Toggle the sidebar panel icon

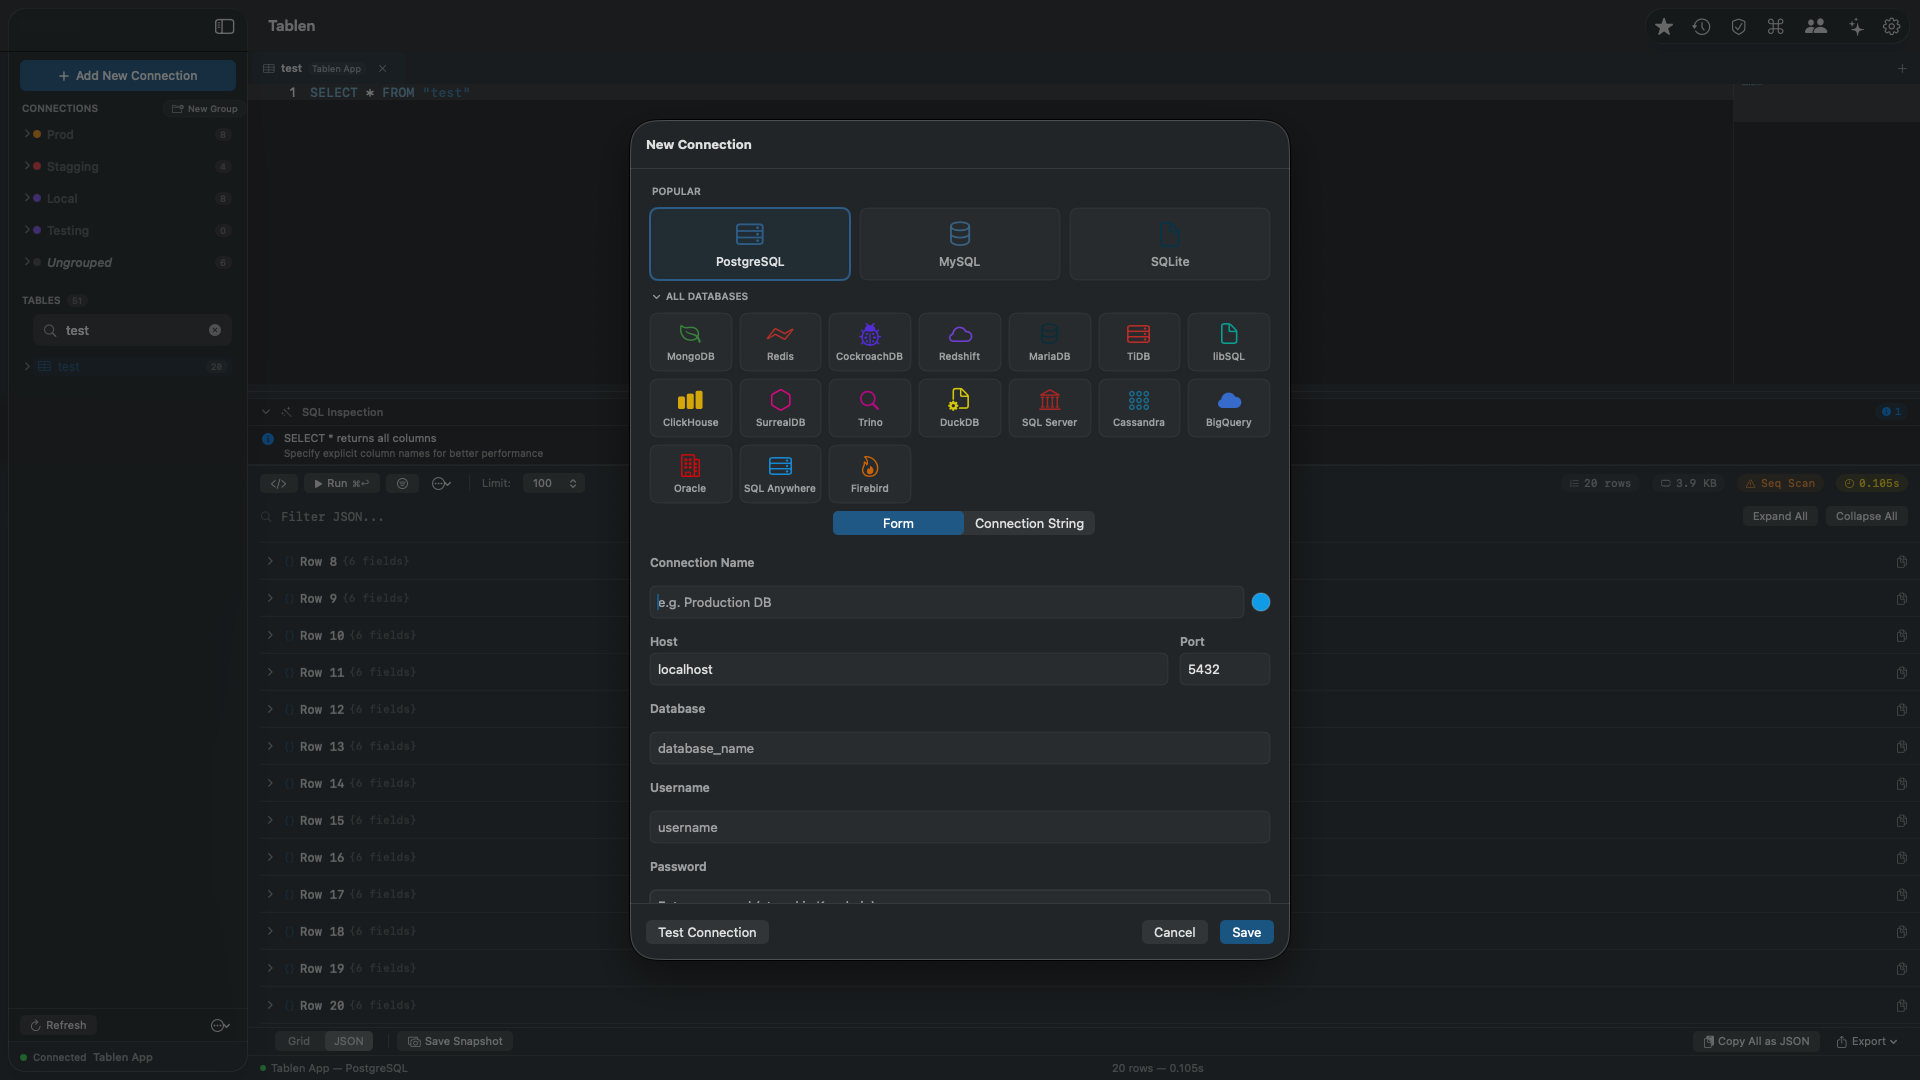tap(224, 27)
